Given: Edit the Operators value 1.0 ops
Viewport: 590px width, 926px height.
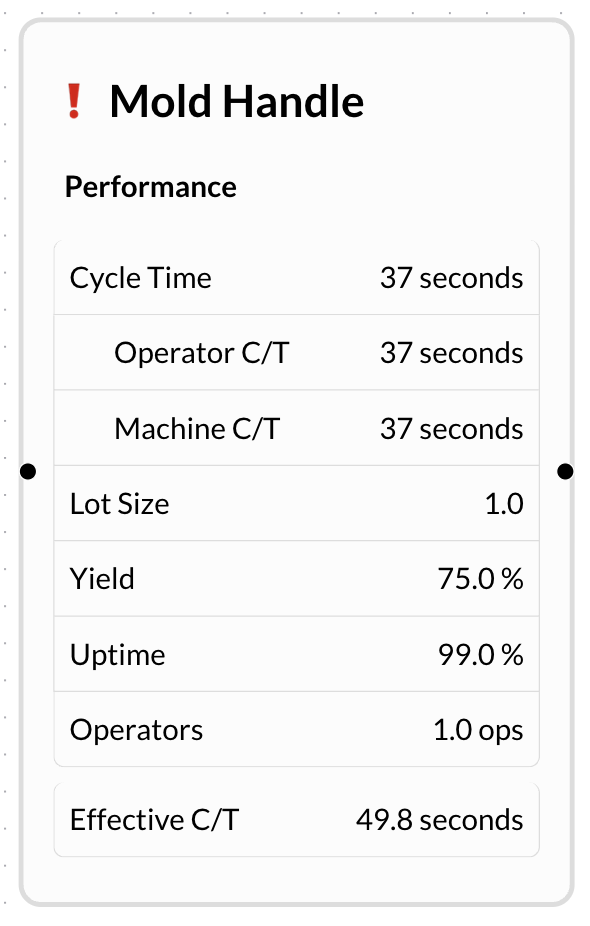Looking at the screenshot, I should 478,730.
